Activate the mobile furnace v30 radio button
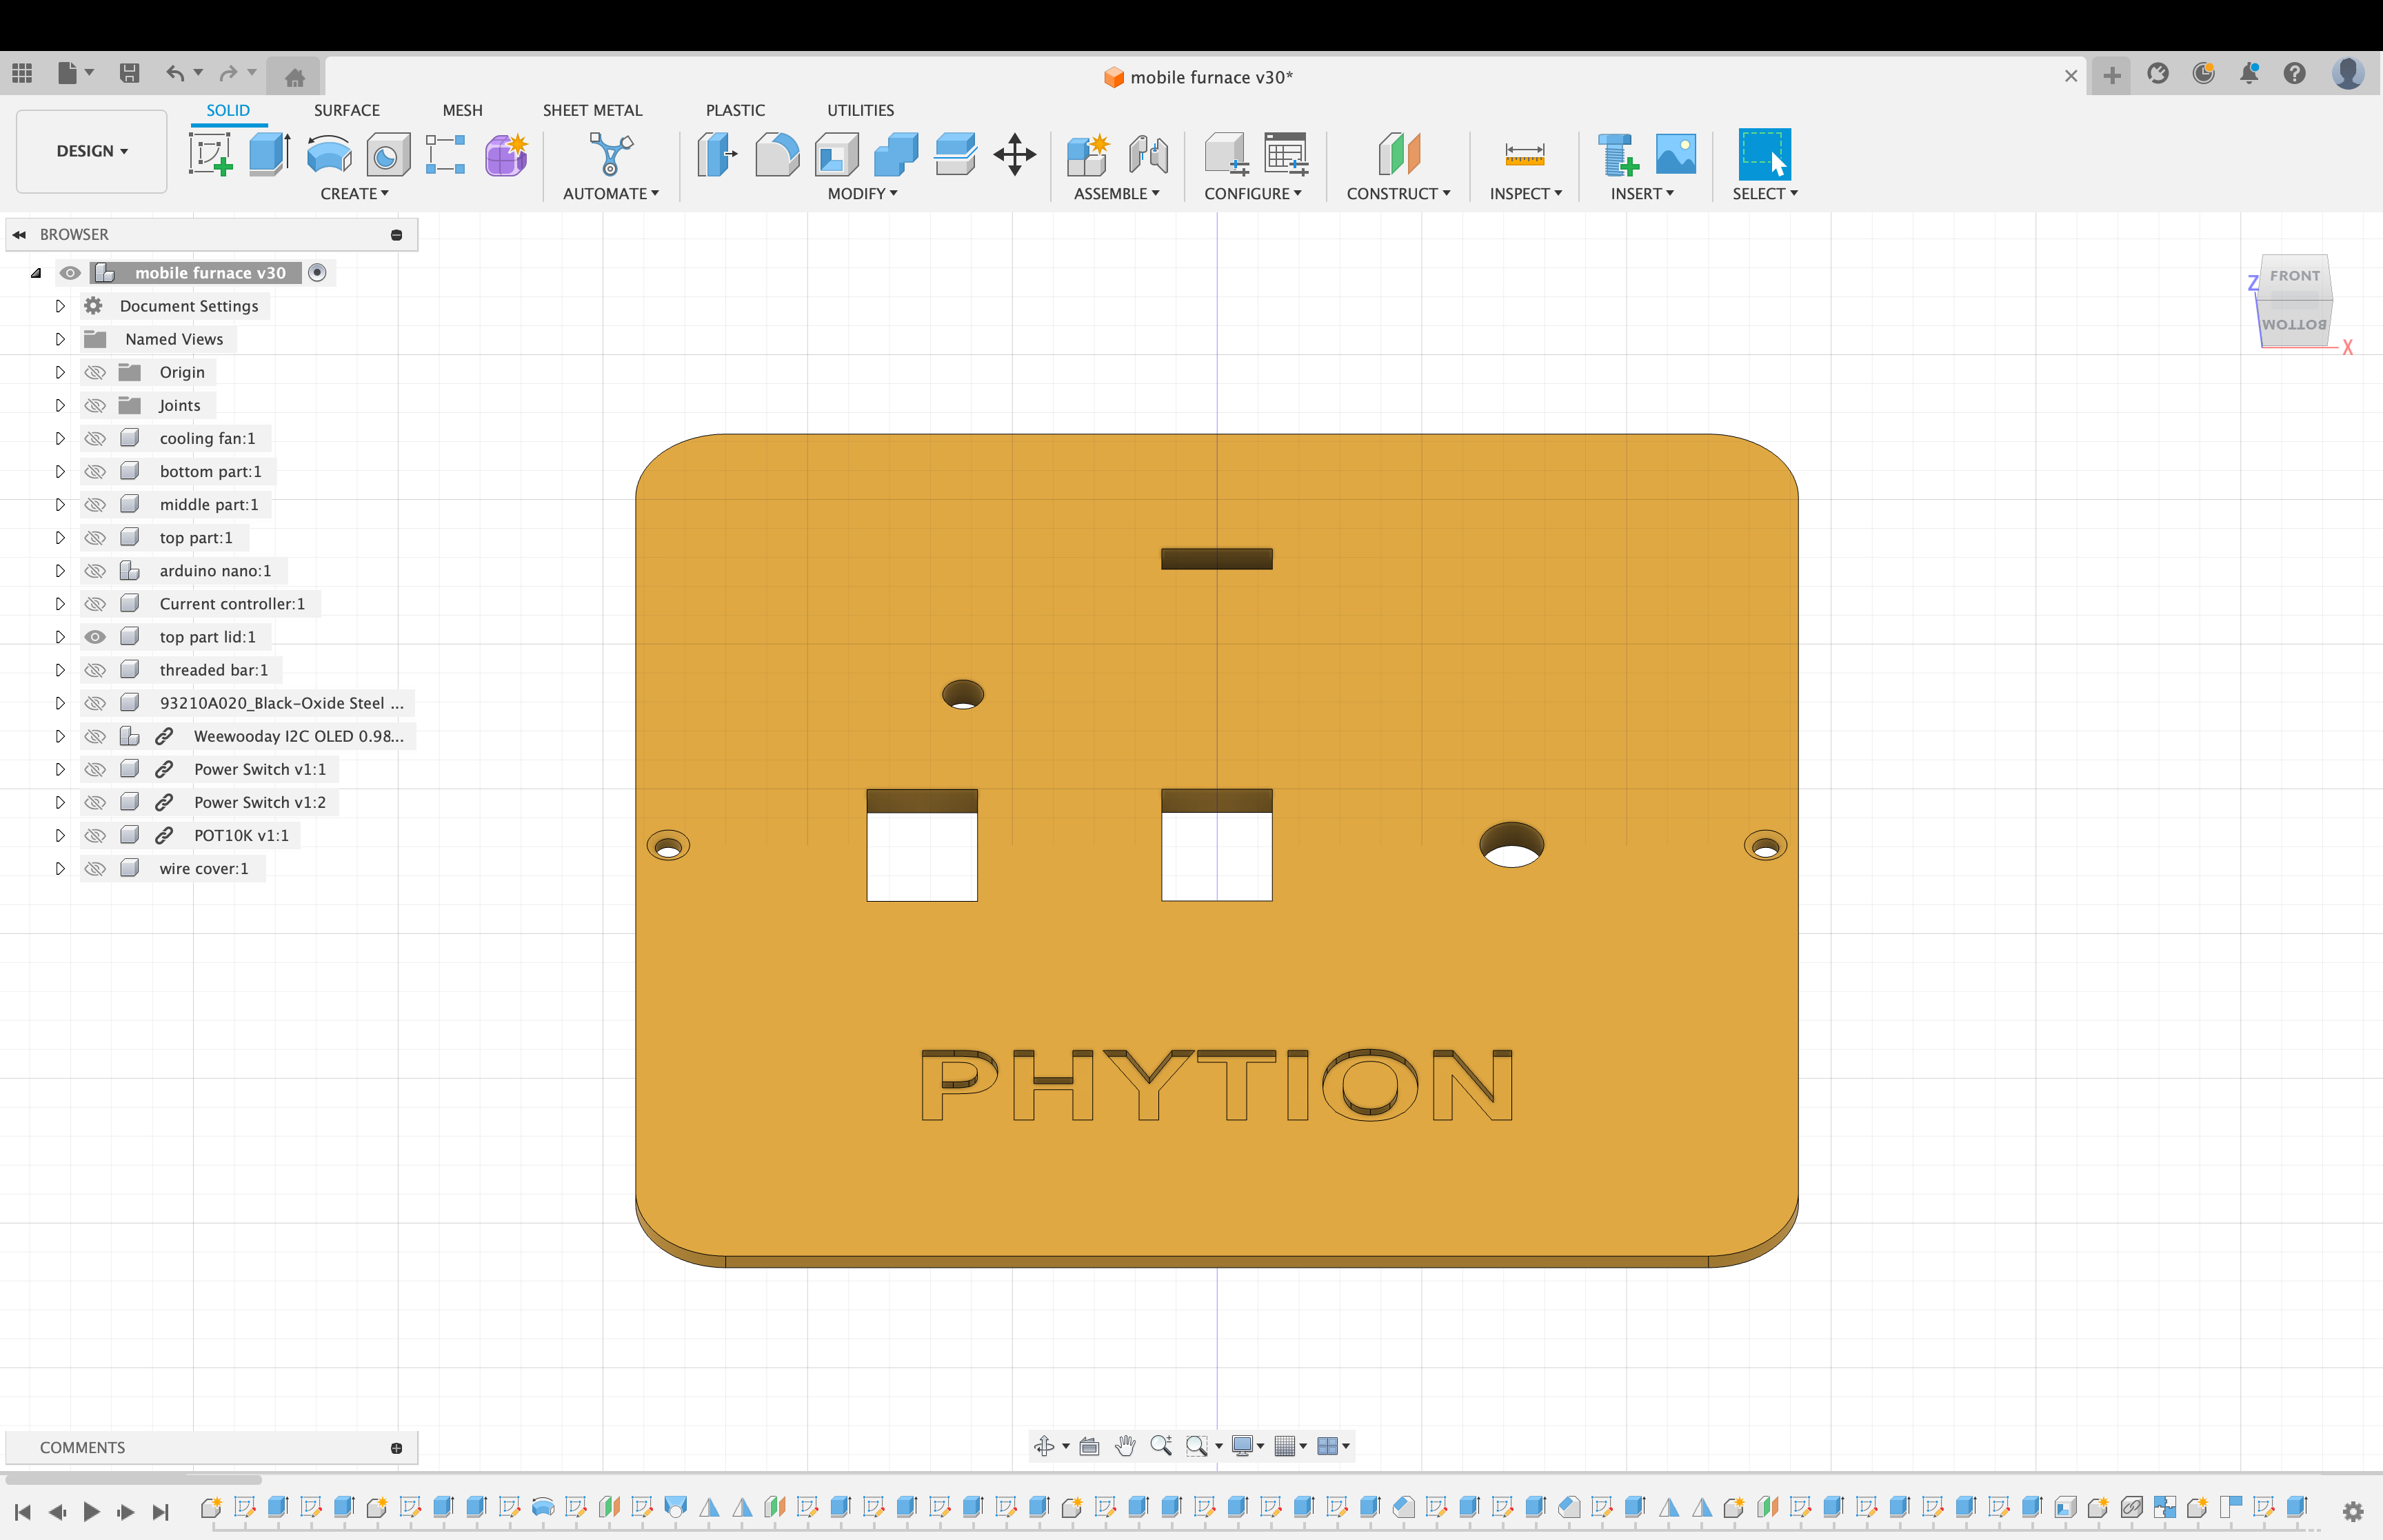The width and height of the screenshot is (2383, 1540). click(317, 273)
